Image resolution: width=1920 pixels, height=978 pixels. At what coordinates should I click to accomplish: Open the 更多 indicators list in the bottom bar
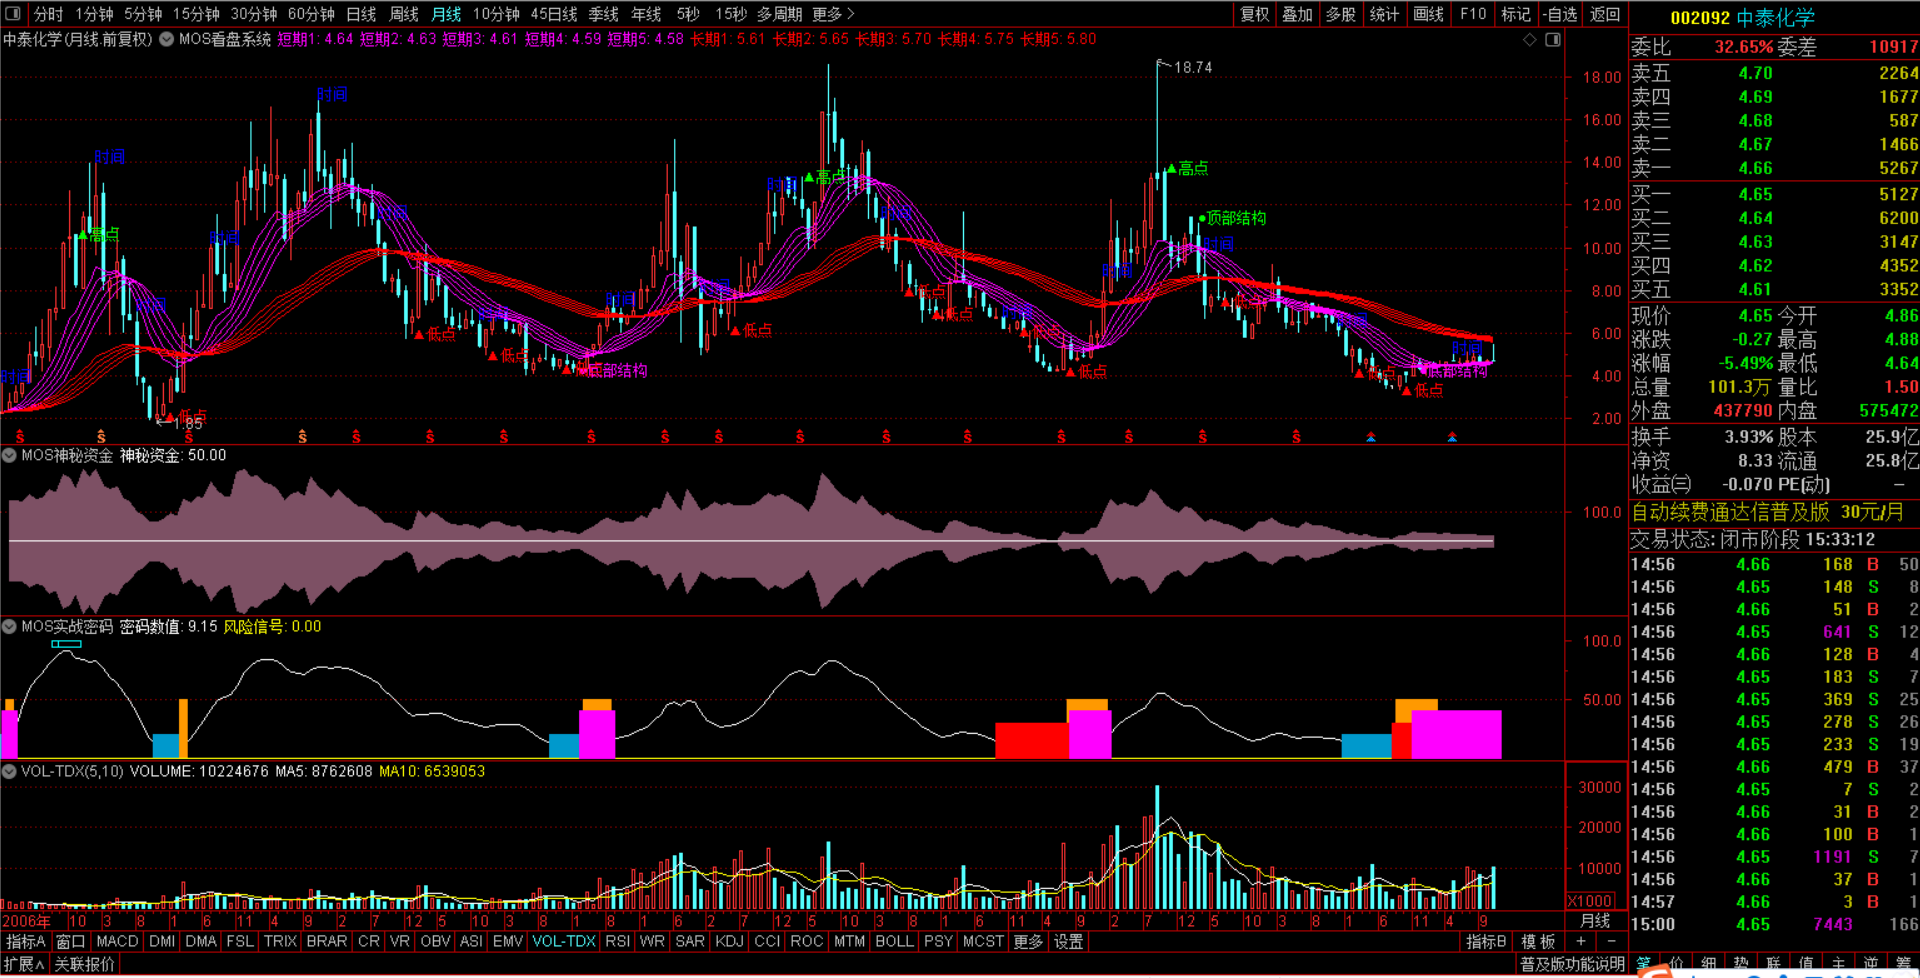(x=1028, y=942)
